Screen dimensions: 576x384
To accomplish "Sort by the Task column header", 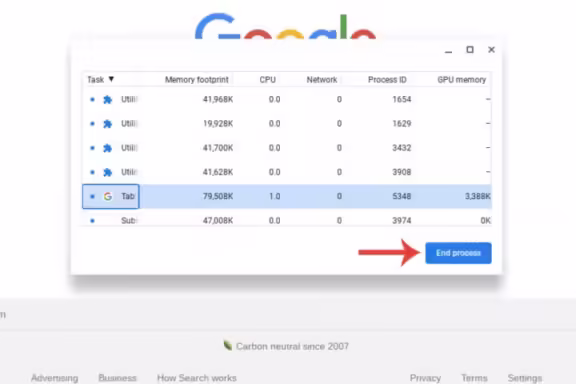I will [100, 79].
